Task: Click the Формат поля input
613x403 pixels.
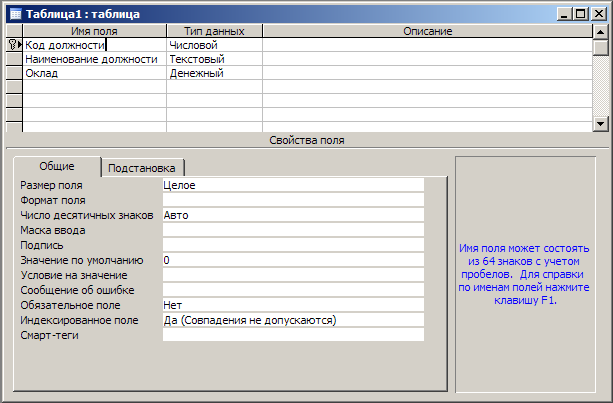Action: click(x=293, y=200)
